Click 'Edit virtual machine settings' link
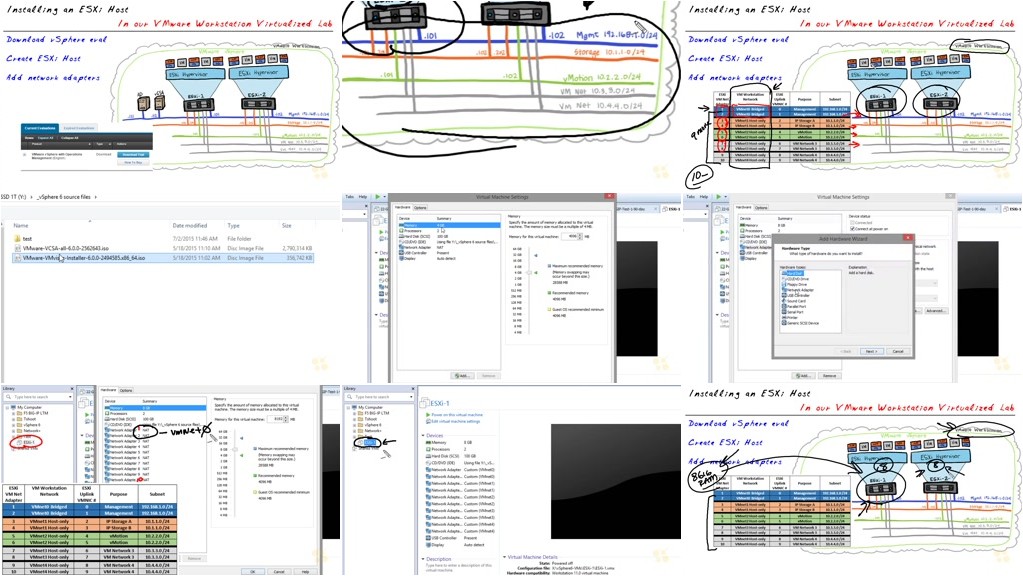This screenshot has height=576, width=1023. pyautogui.click(x=454, y=421)
